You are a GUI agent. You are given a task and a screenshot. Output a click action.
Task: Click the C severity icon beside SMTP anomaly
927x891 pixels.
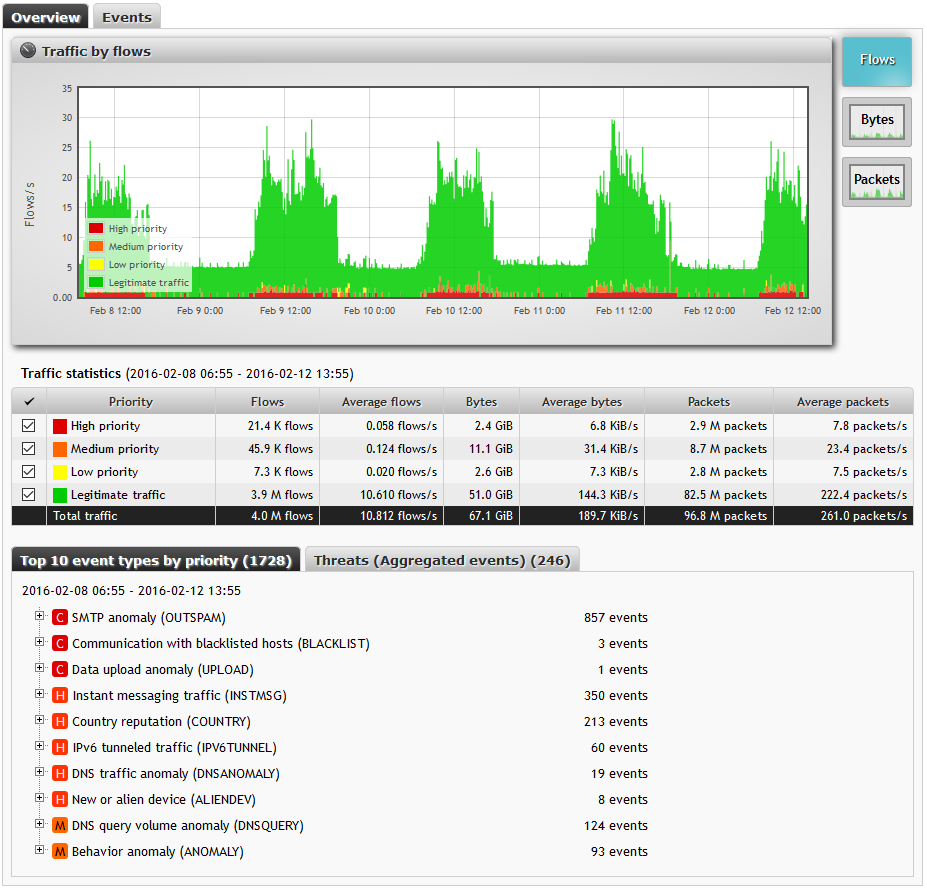[x=59, y=617]
